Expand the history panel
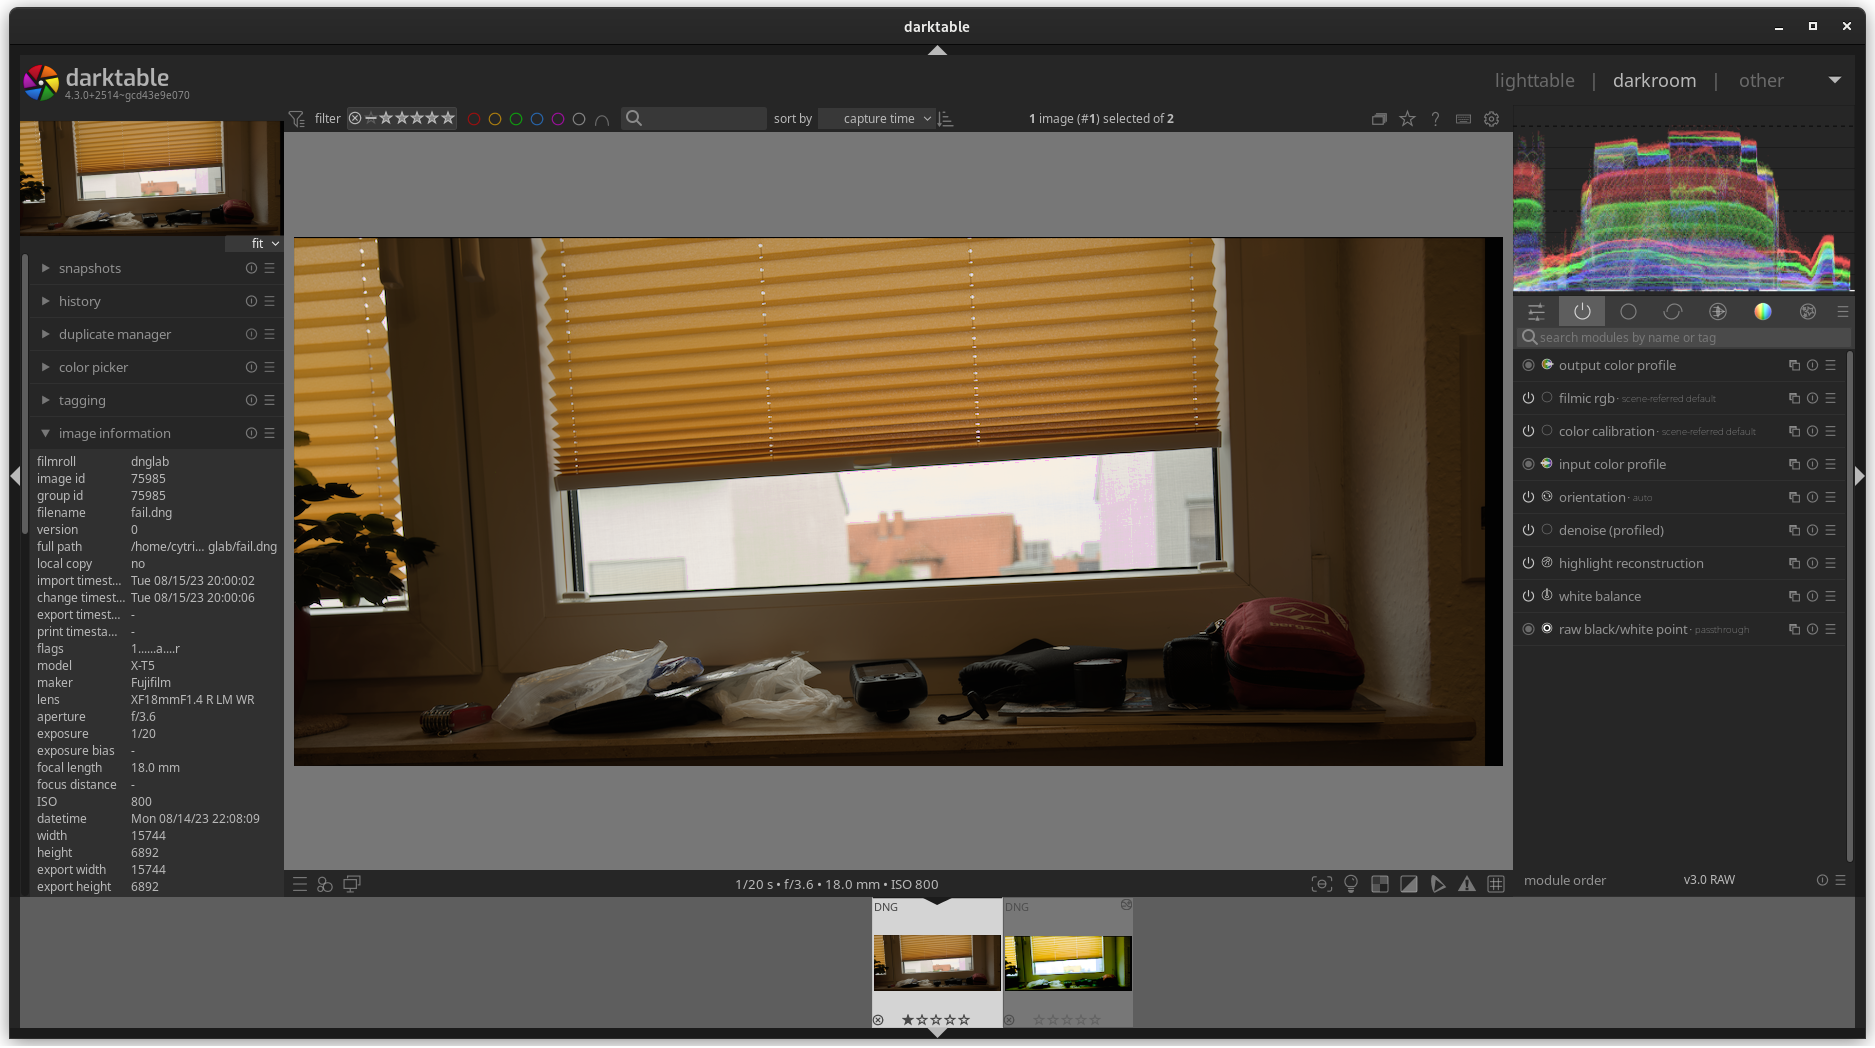The image size is (1875, 1048). pyautogui.click(x=80, y=301)
